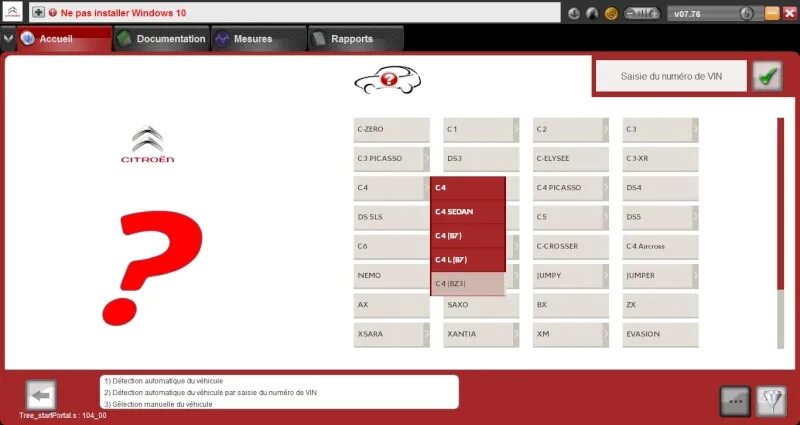Switch to the Accueil tab
The width and height of the screenshot is (800, 425).
pos(64,39)
